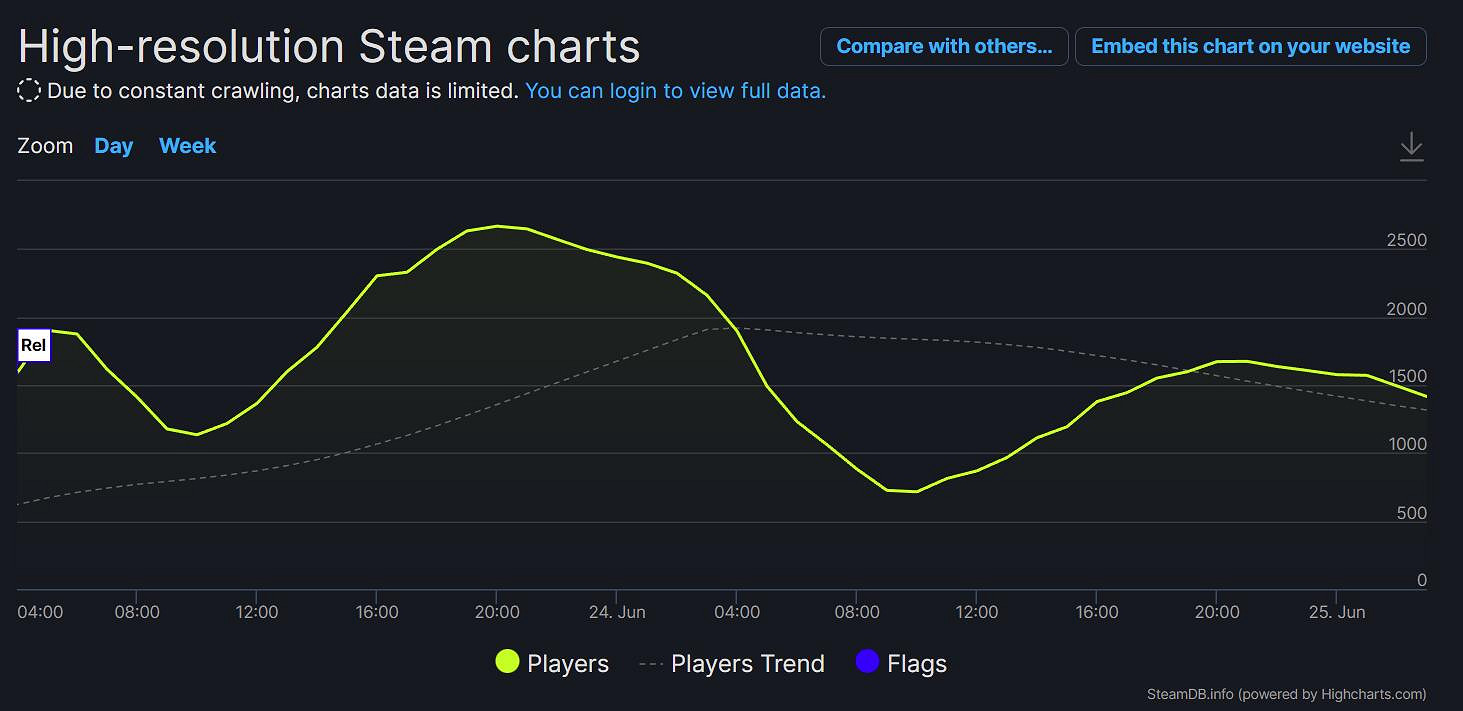Open the chart download menu icon
The height and width of the screenshot is (711, 1463).
pyautogui.click(x=1411, y=146)
